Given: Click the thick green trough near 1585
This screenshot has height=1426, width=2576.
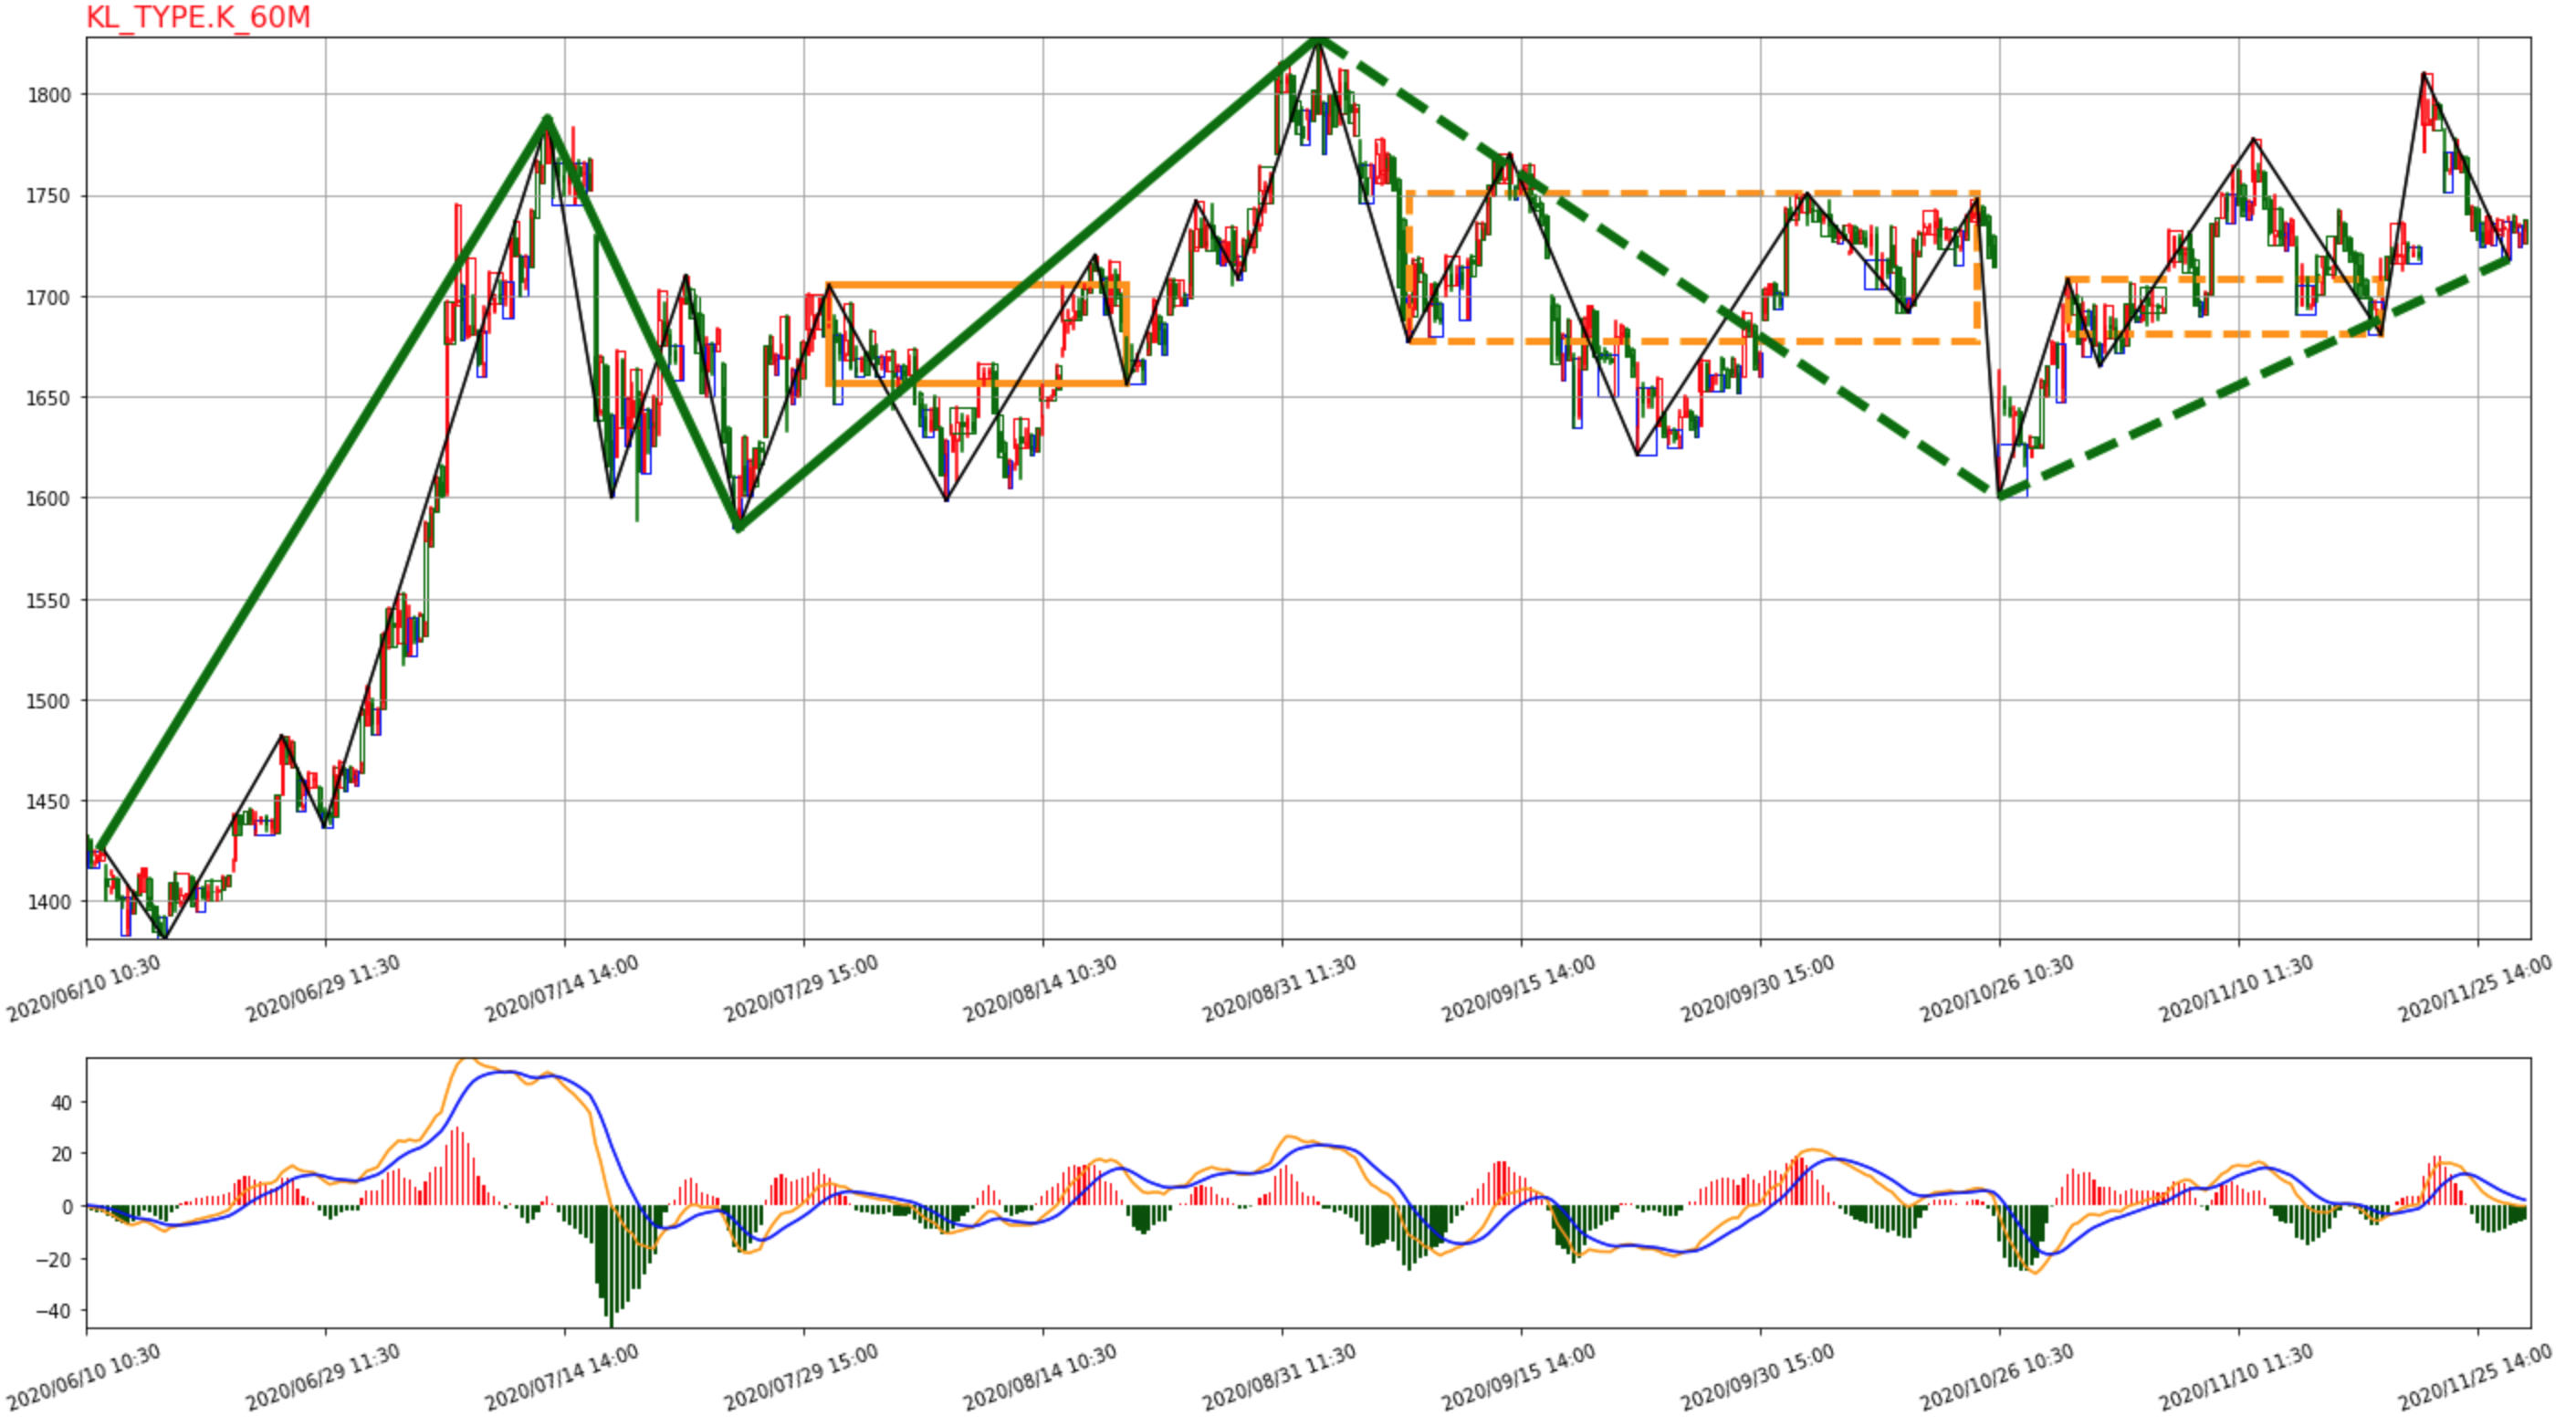Looking at the screenshot, I should pos(738,528).
